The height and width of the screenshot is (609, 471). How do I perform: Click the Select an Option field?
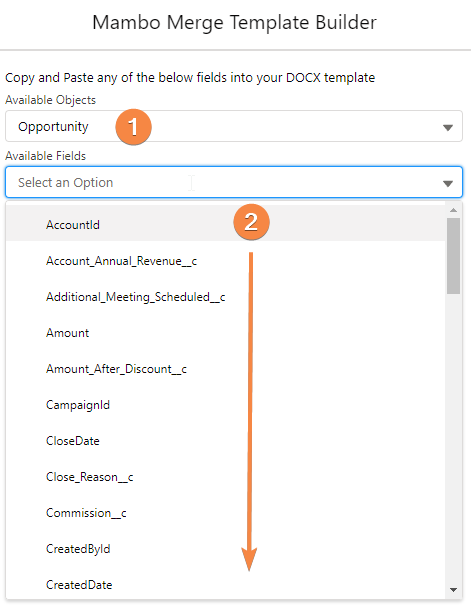click(x=234, y=183)
